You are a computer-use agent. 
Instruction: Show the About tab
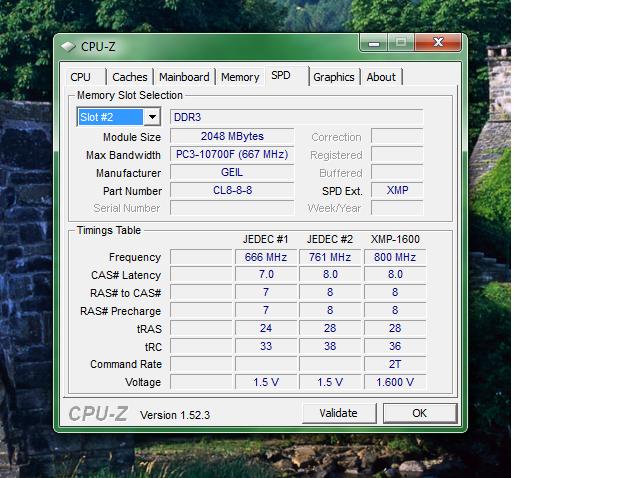click(x=381, y=77)
